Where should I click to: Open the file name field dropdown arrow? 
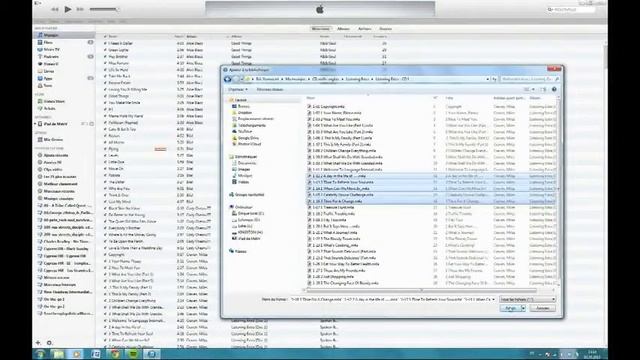[x=493, y=300]
